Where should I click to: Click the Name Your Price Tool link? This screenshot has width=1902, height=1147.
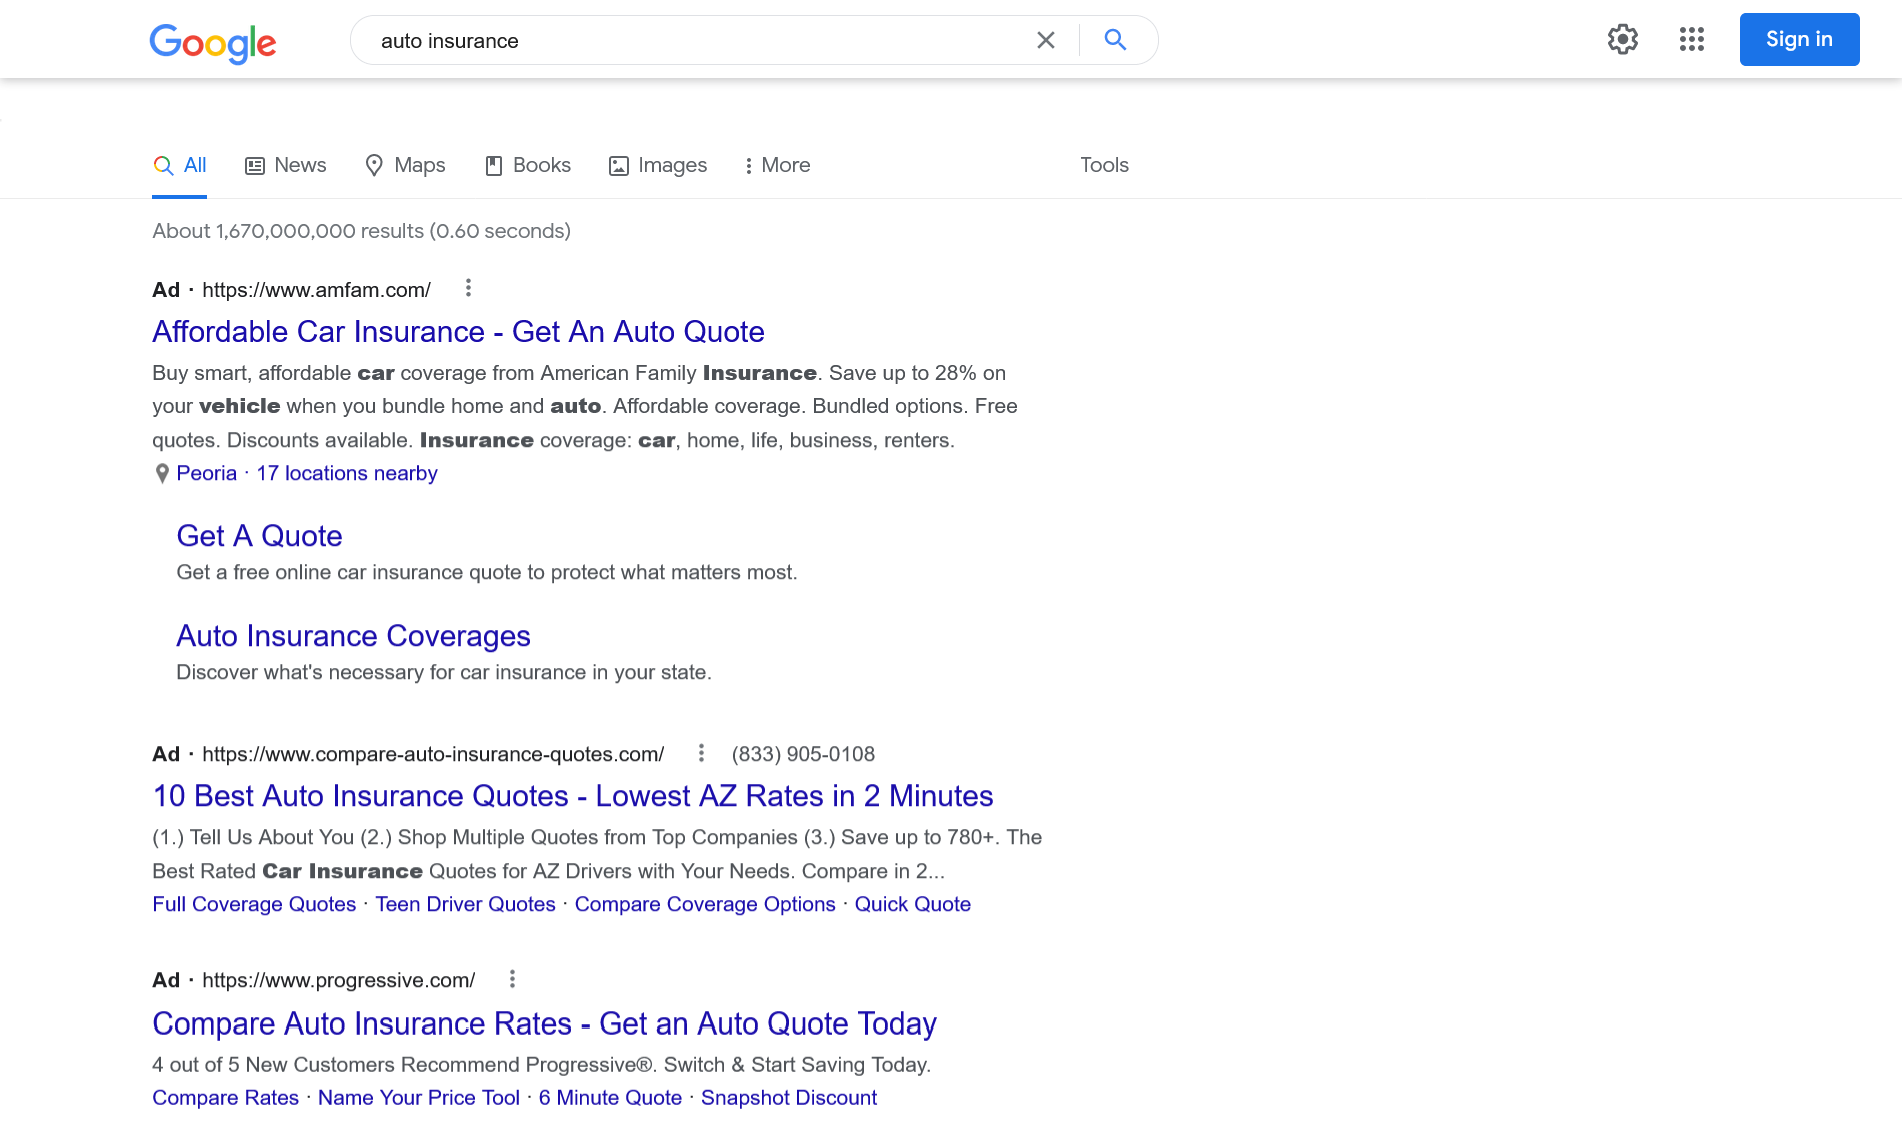[418, 1097]
